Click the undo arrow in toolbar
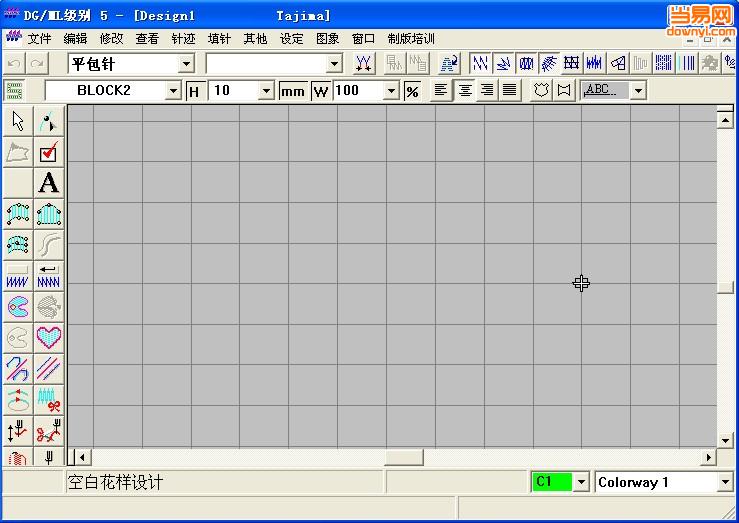 [x=14, y=64]
